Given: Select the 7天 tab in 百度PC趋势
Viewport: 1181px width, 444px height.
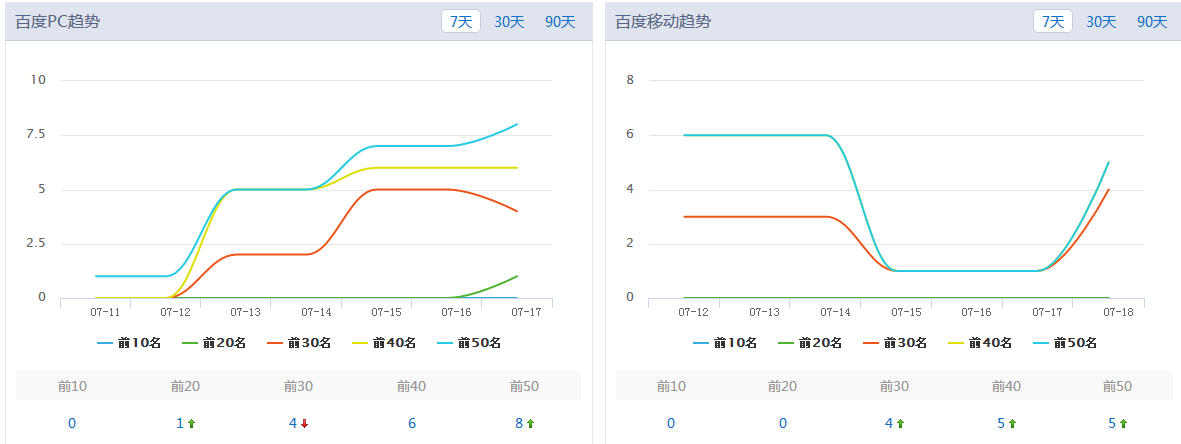Looking at the screenshot, I should click(x=460, y=21).
